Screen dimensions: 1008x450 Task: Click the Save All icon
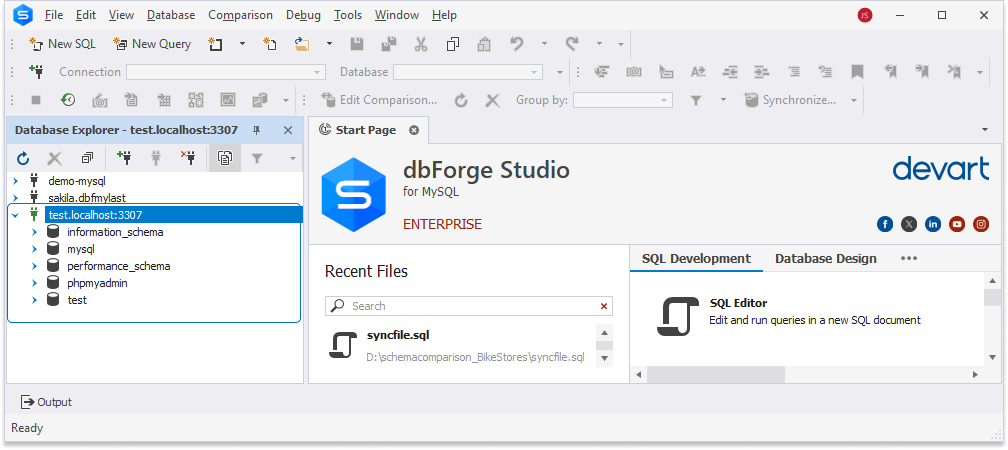click(388, 44)
